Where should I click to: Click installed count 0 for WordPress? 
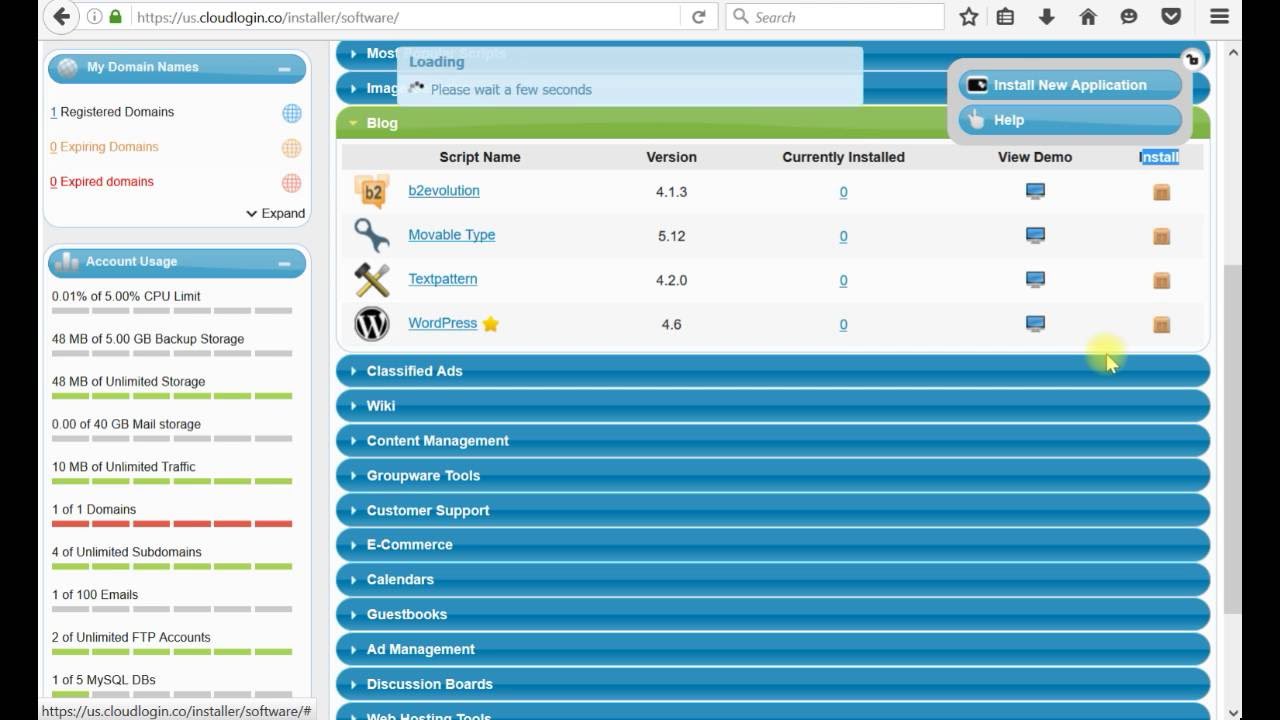(843, 324)
